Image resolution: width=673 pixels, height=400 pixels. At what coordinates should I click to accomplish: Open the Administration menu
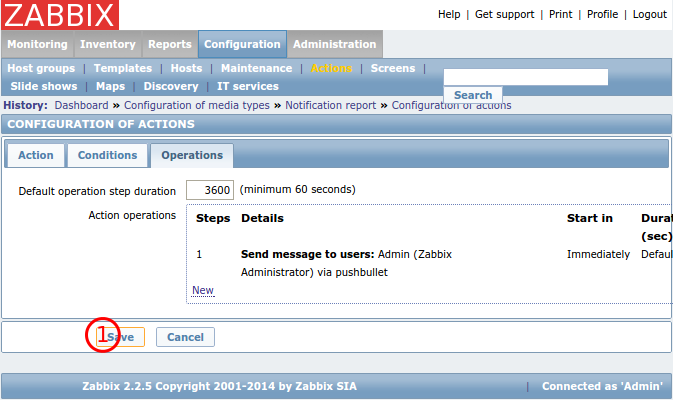click(x=335, y=44)
